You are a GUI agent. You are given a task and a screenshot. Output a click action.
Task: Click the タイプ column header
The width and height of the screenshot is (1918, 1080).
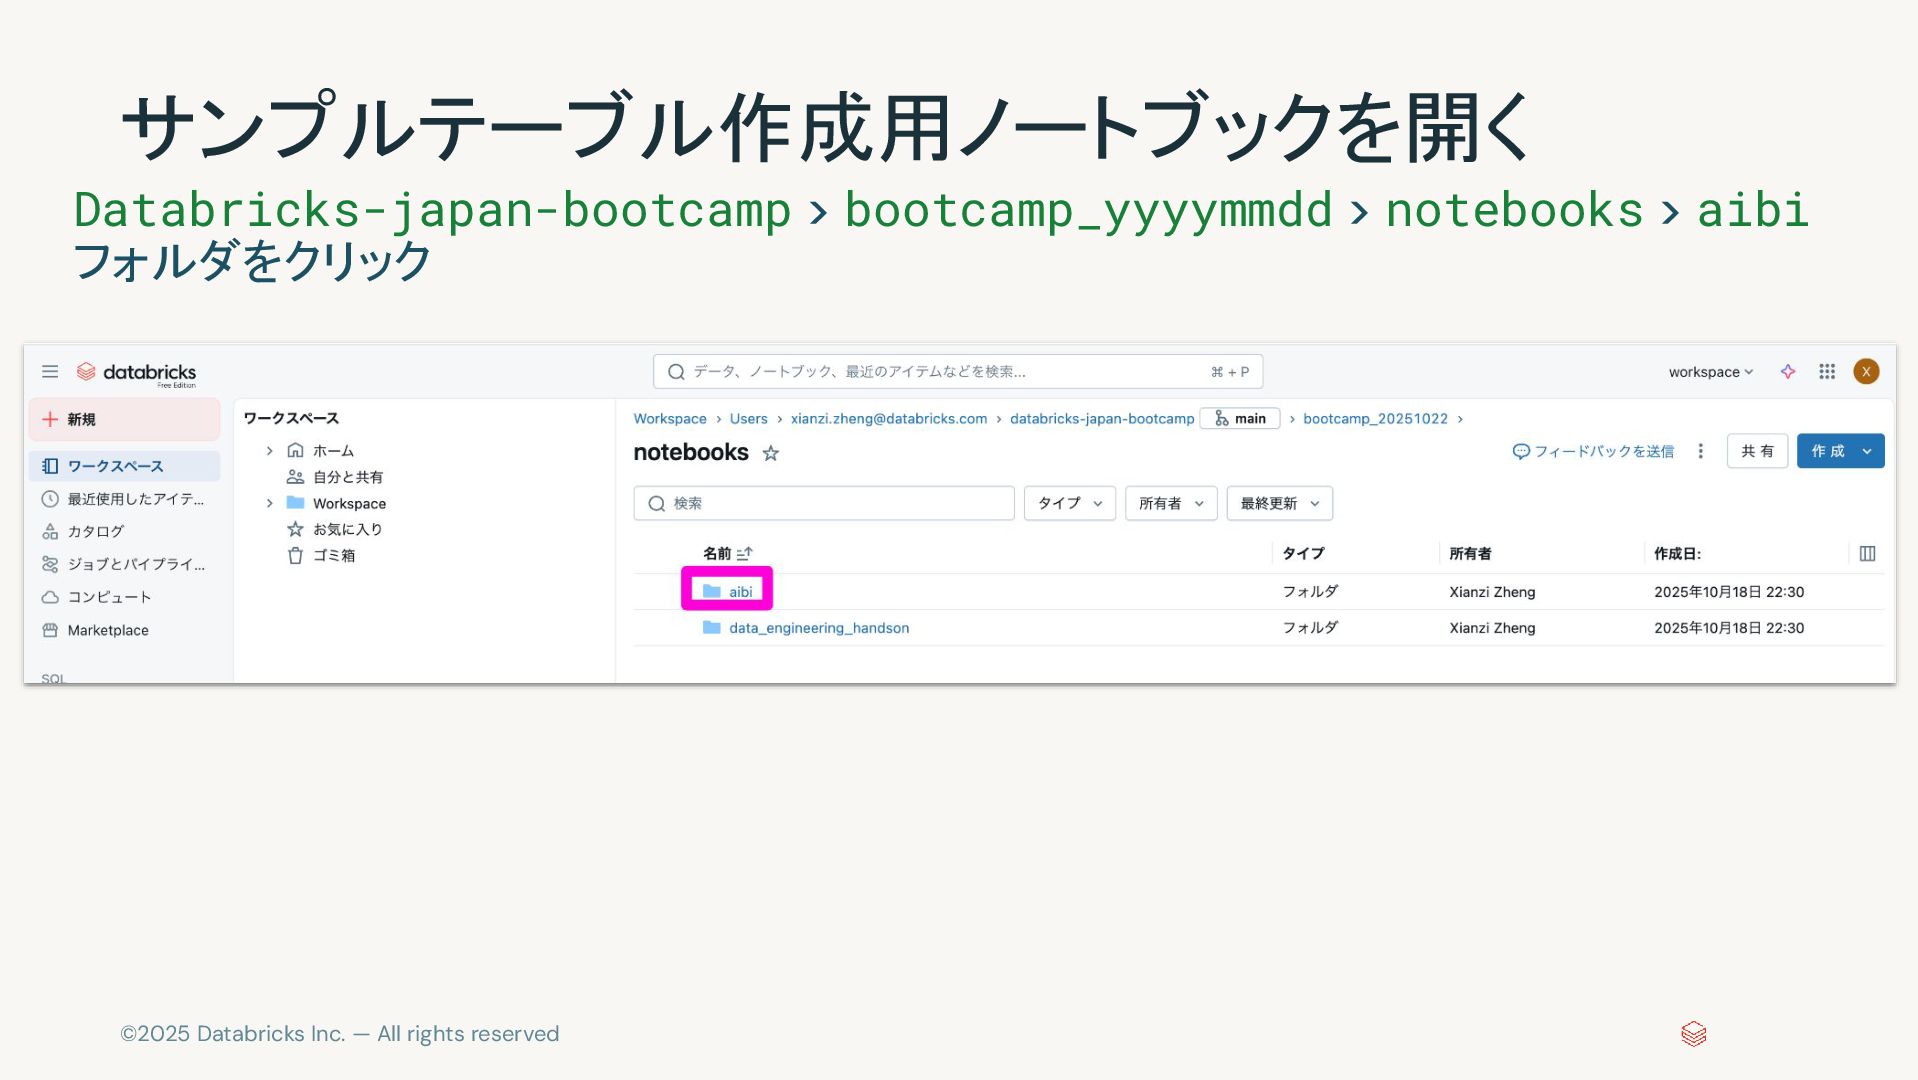1303,553
